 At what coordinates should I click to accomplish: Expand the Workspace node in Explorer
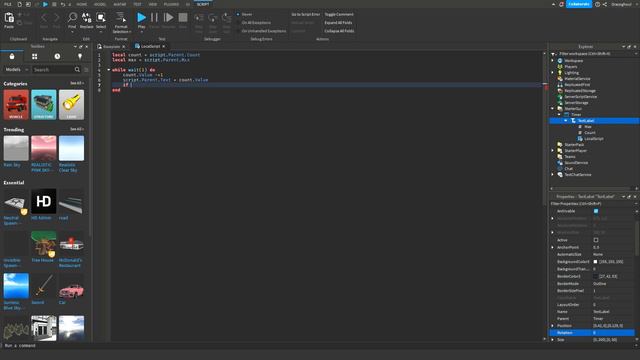click(x=553, y=61)
